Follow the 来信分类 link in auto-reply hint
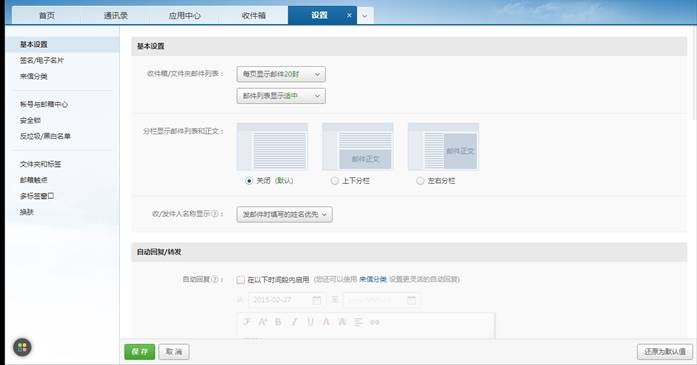Viewport: 697px width, 365px height. coord(373,279)
